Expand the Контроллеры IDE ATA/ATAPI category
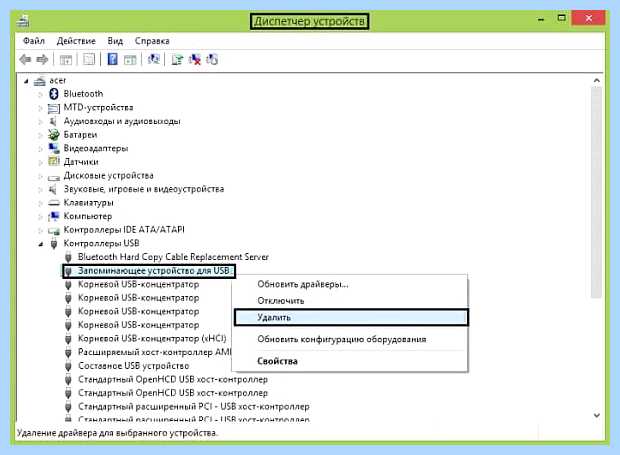The height and width of the screenshot is (455, 620). click(x=40, y=230)
